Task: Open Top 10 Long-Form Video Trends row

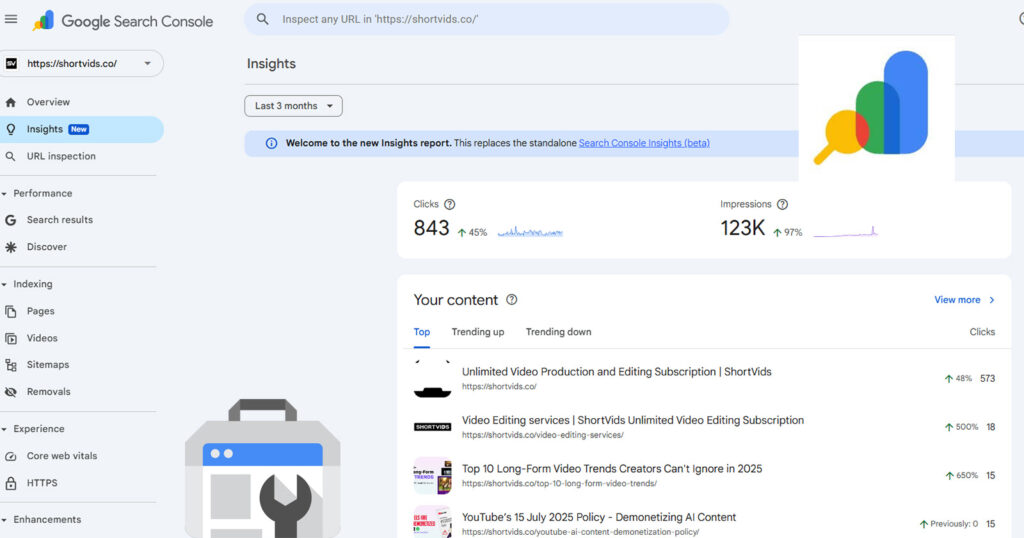Action: pos(705,475)
